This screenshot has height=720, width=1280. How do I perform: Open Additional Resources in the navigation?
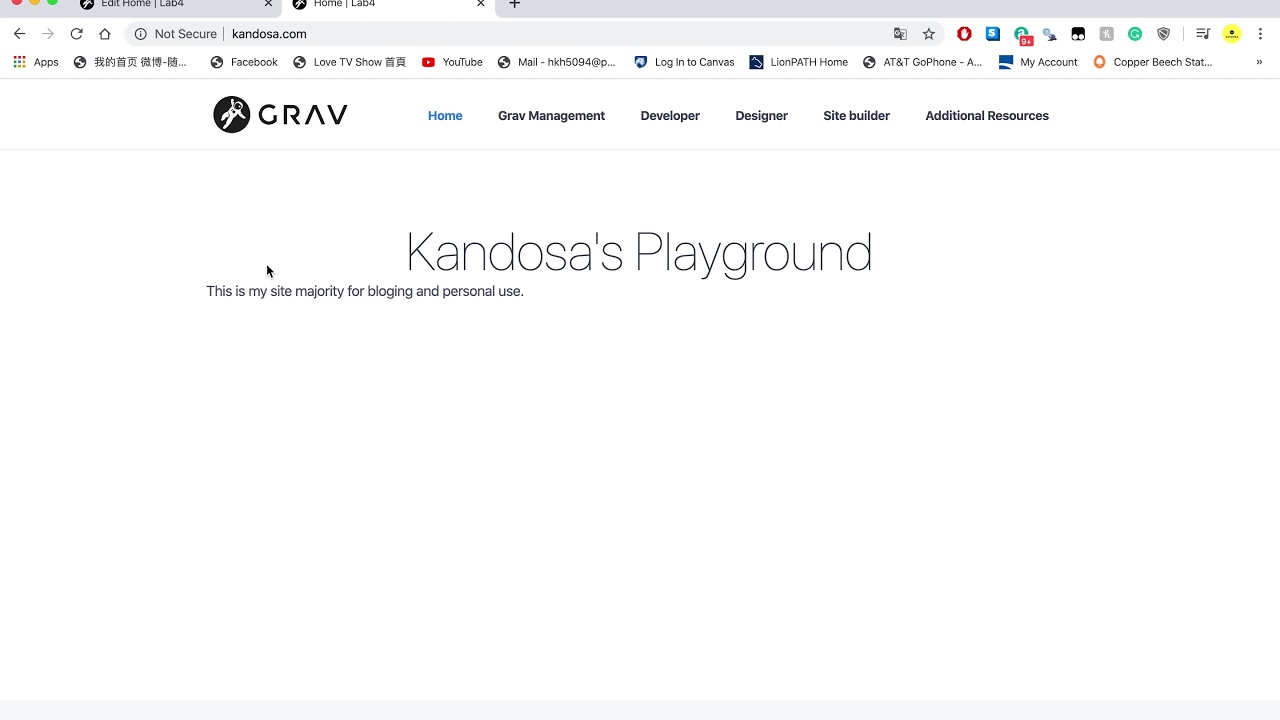[987, 116]
